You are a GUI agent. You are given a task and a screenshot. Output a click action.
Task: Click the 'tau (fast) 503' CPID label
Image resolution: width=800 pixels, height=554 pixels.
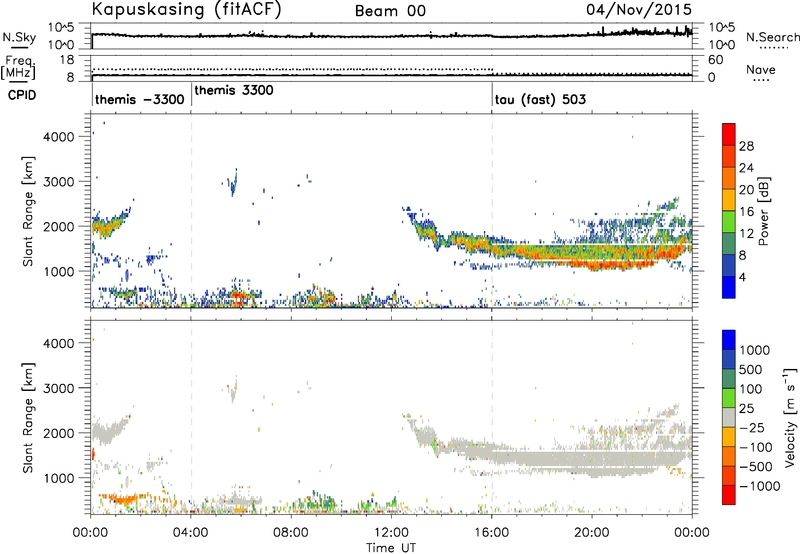coord(540,99)
